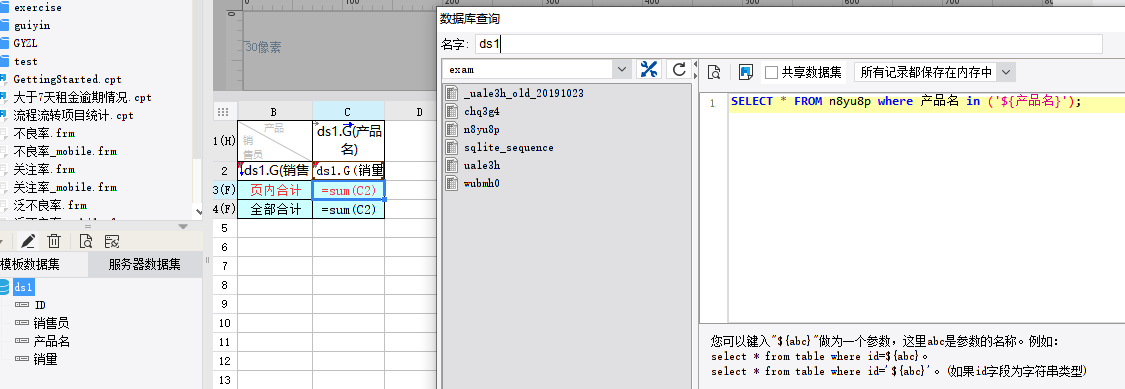Select cell B2 ds1.G(销售员)
Image resolution: width=1125 pixels, height=389 pixels.
[275, 171]
